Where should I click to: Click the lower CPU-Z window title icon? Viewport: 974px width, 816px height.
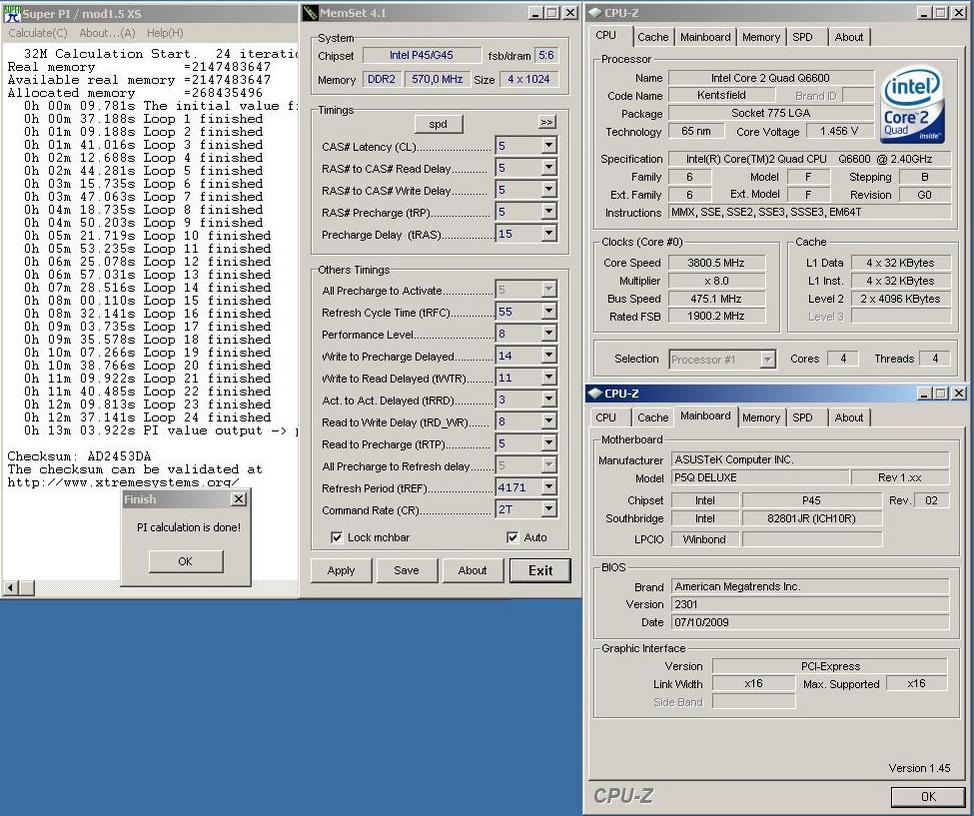(595, 393)
